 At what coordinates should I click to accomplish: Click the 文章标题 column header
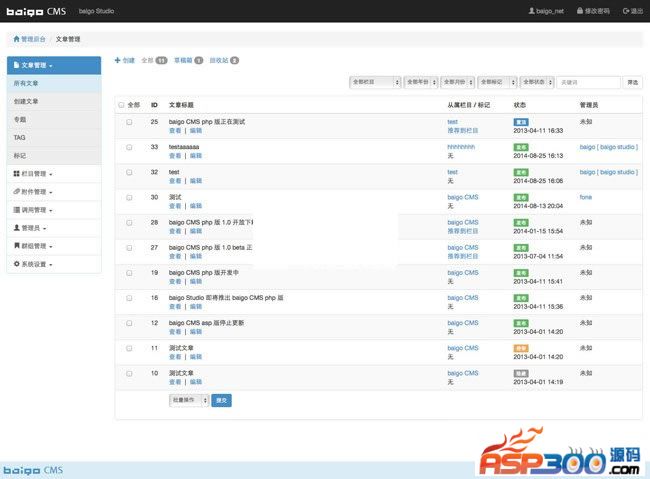(x=181, y=105)
